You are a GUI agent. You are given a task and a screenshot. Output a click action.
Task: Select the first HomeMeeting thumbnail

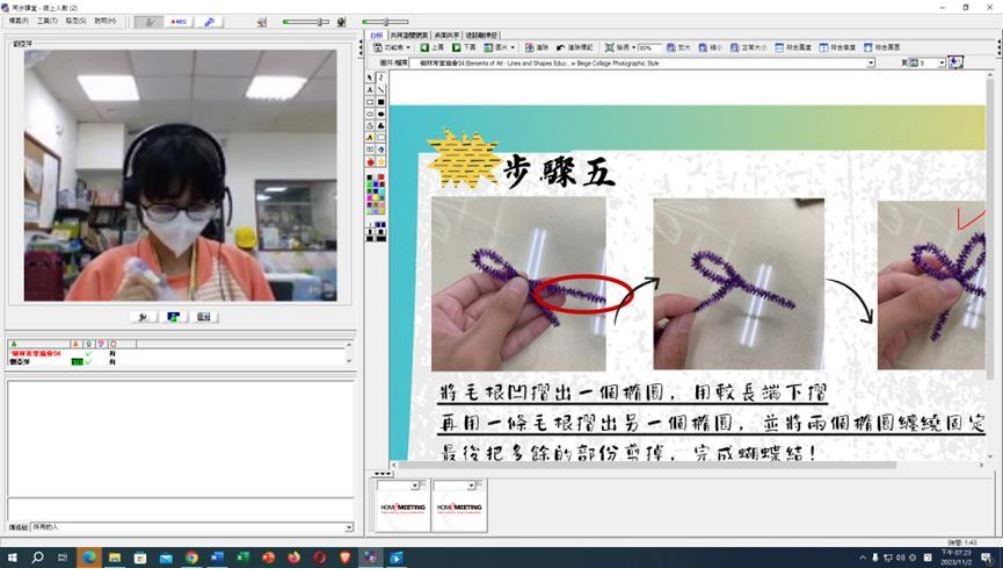click(x=402, y=507)
